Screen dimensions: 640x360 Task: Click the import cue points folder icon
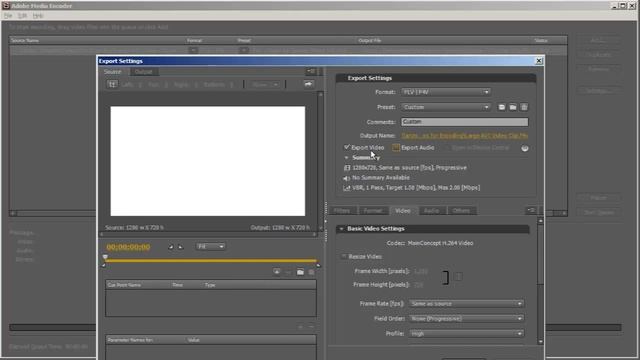click(300, 272)
